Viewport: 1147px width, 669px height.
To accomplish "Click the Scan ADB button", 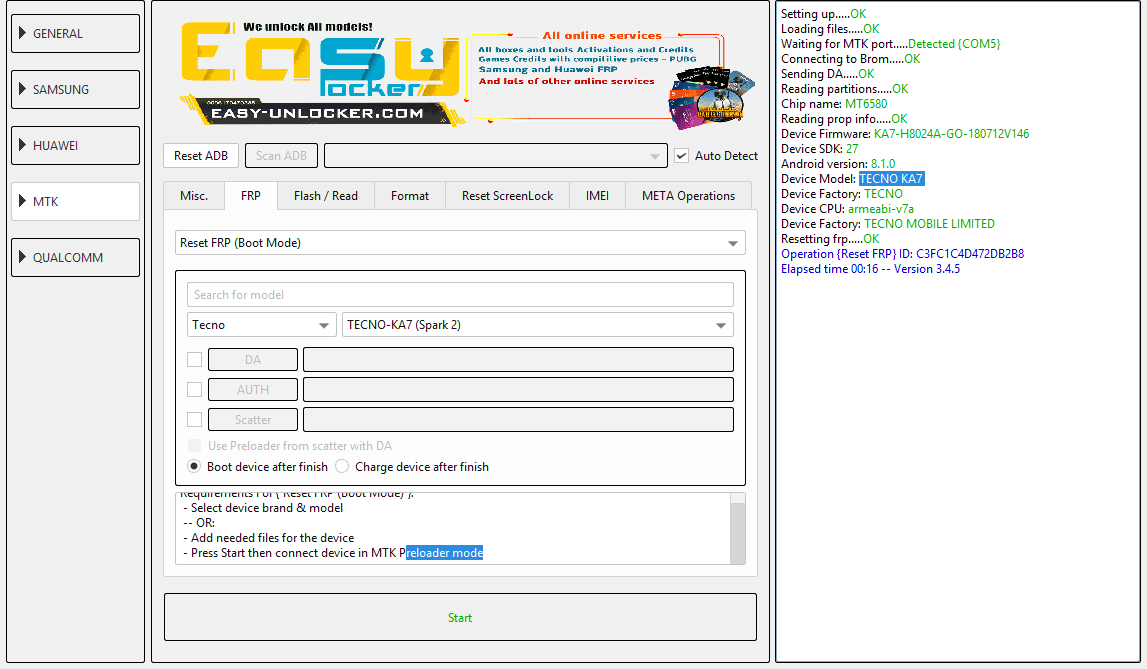I will pyautogui.click(x=282, y=156).
